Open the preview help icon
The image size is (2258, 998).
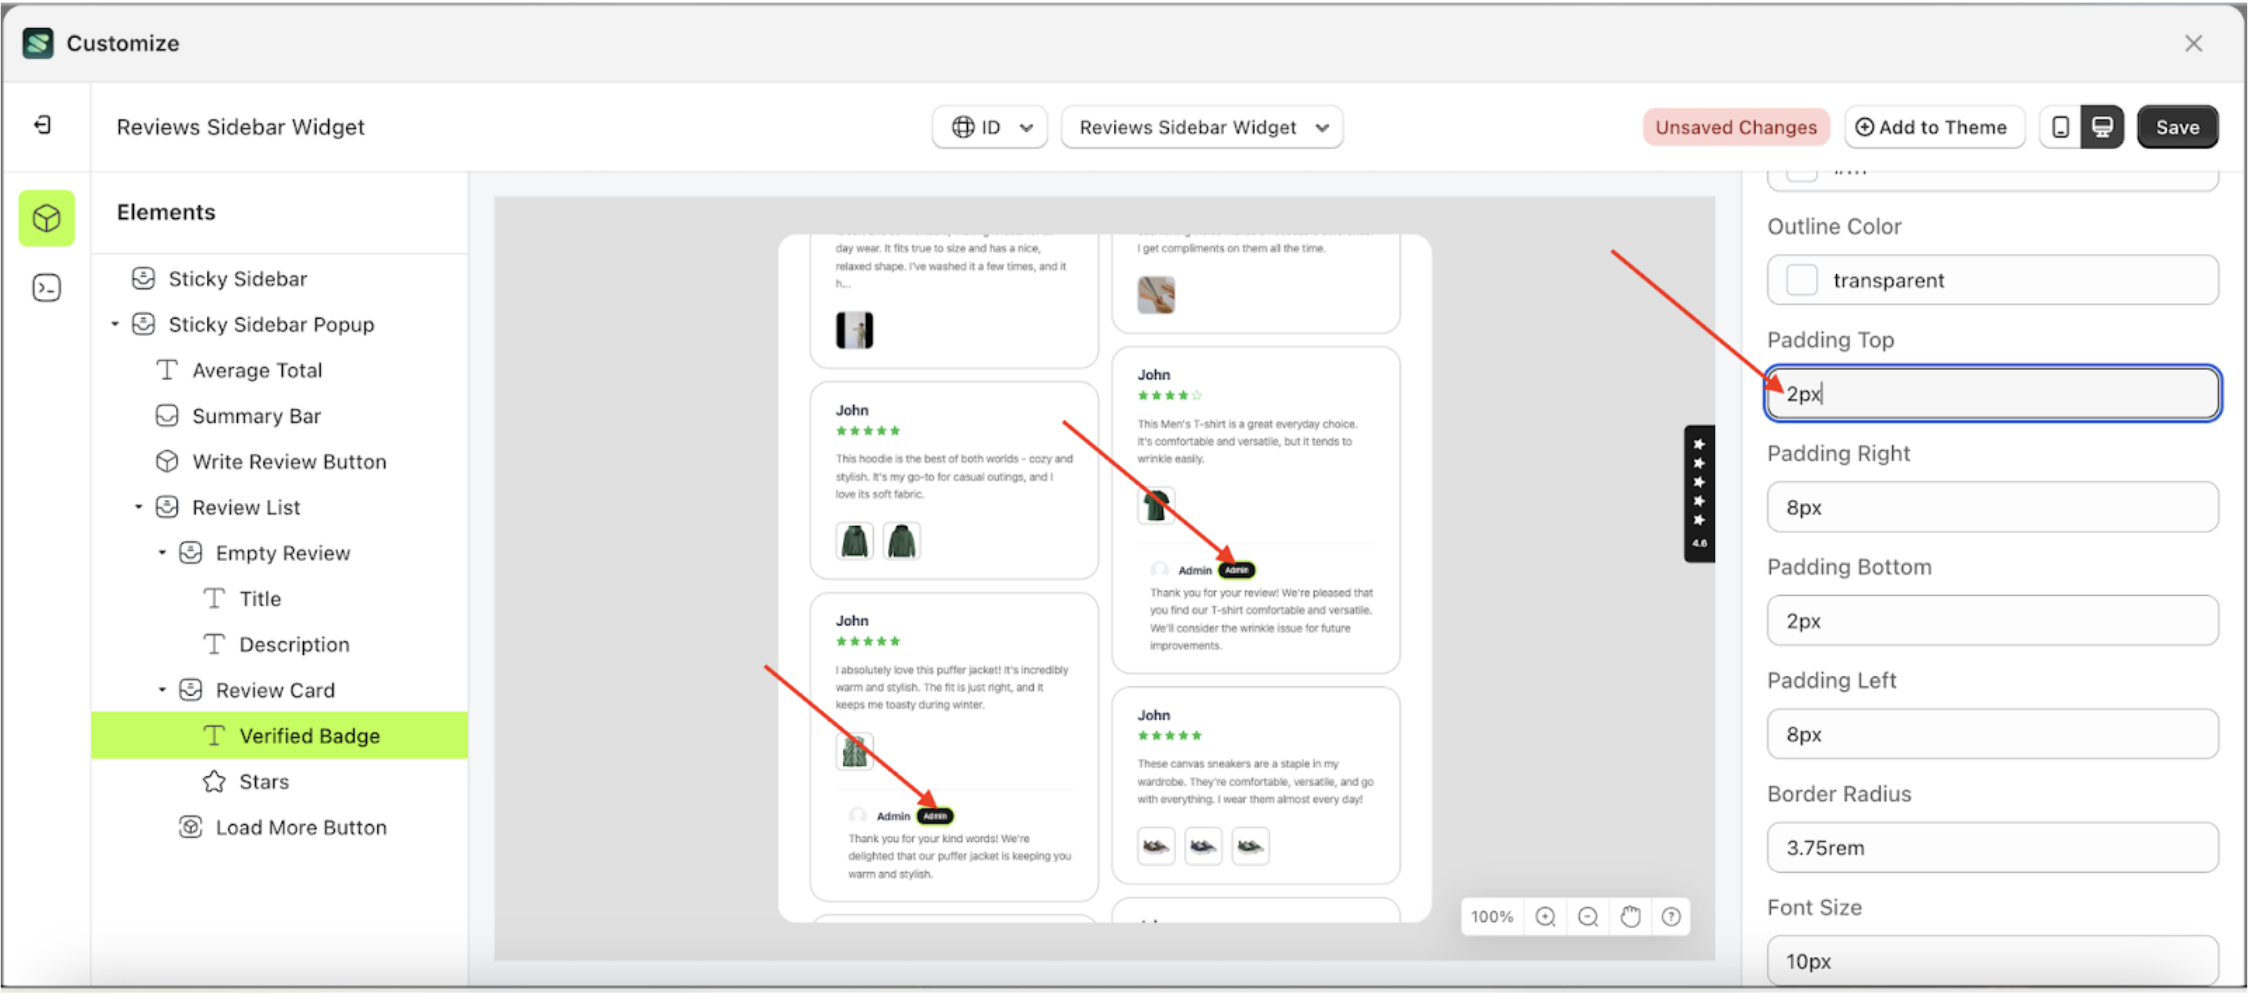tap(1671, 917)
